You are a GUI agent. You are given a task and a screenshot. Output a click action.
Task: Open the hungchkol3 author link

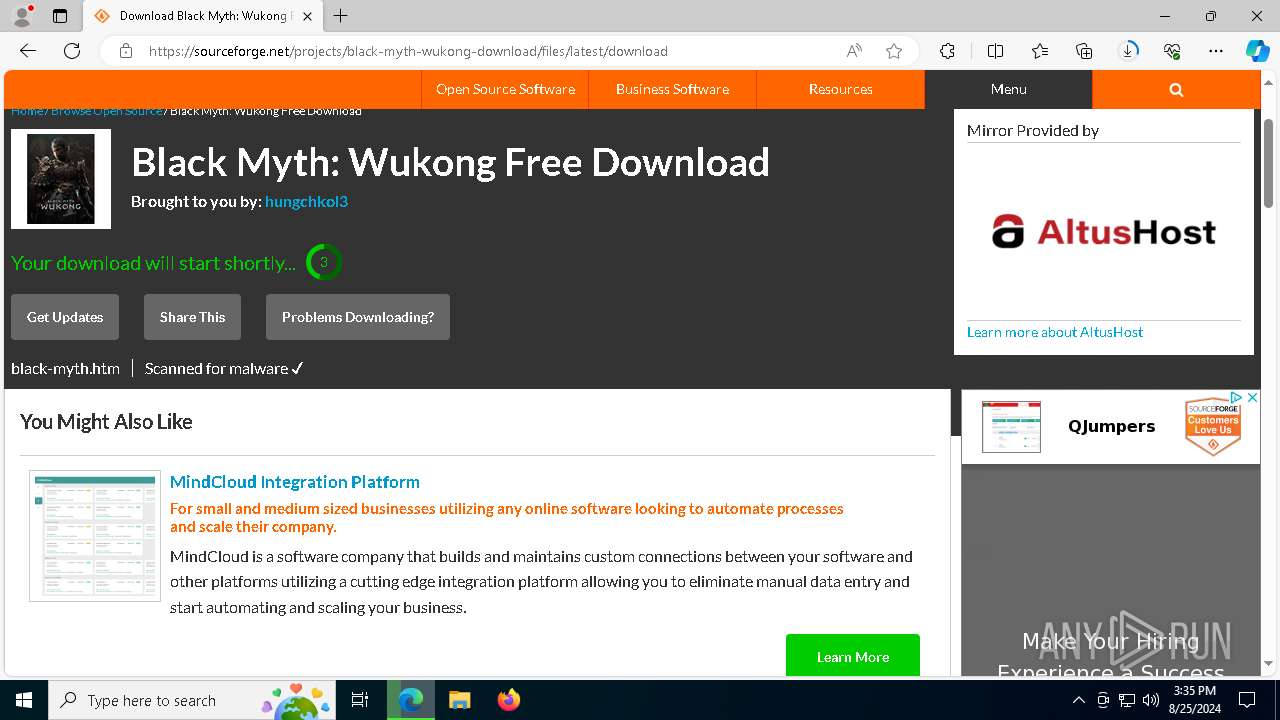306,201
